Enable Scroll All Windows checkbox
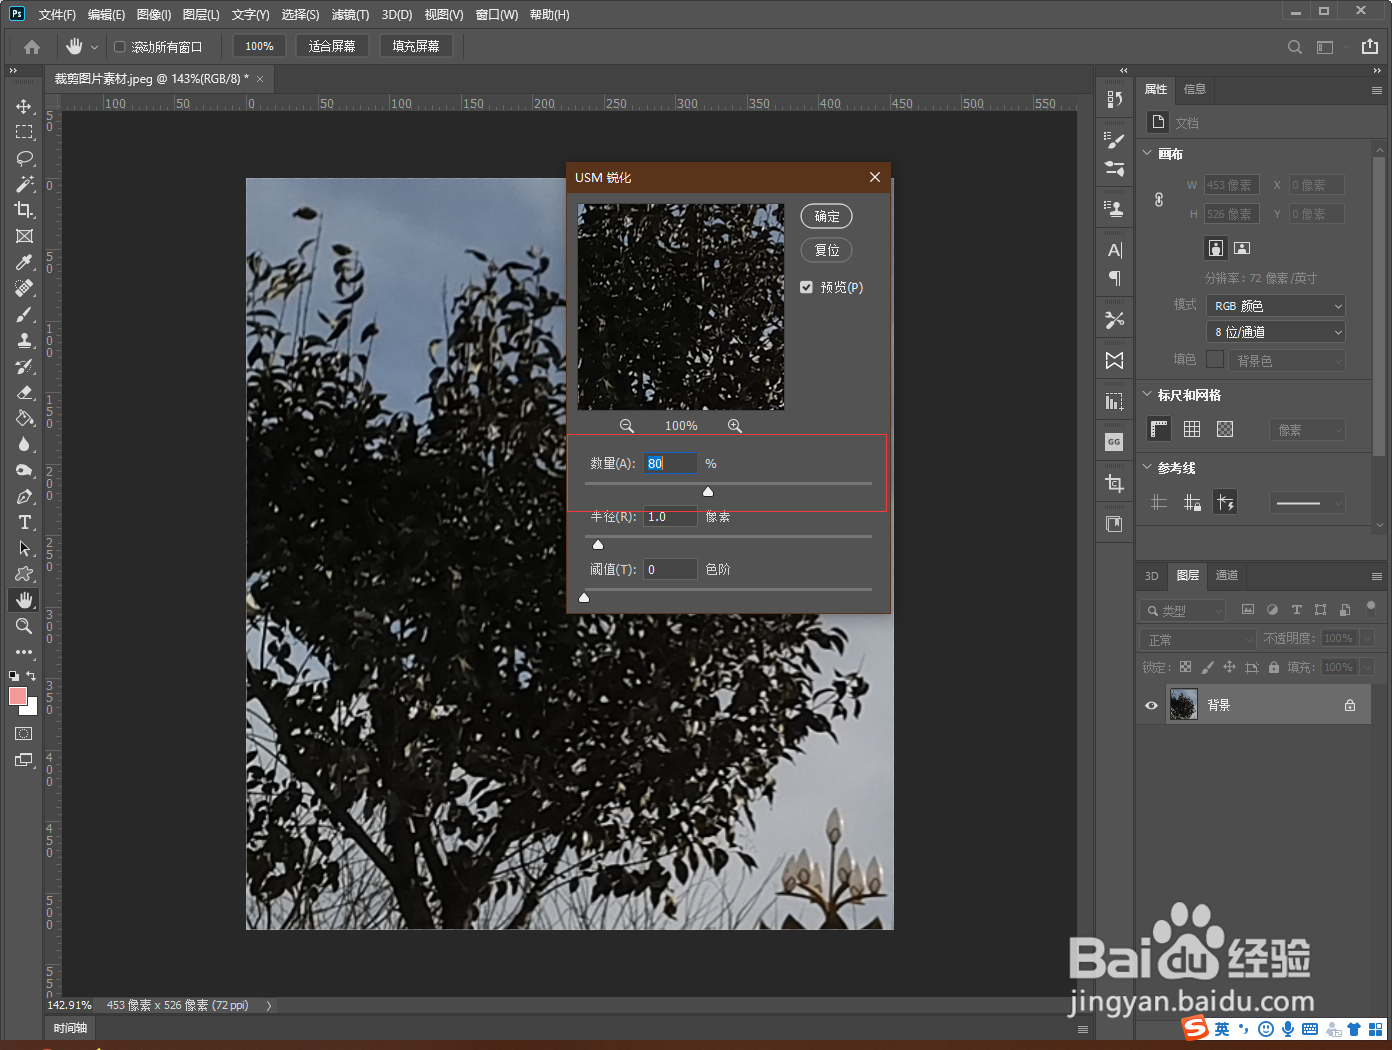 tap(120, 47)
